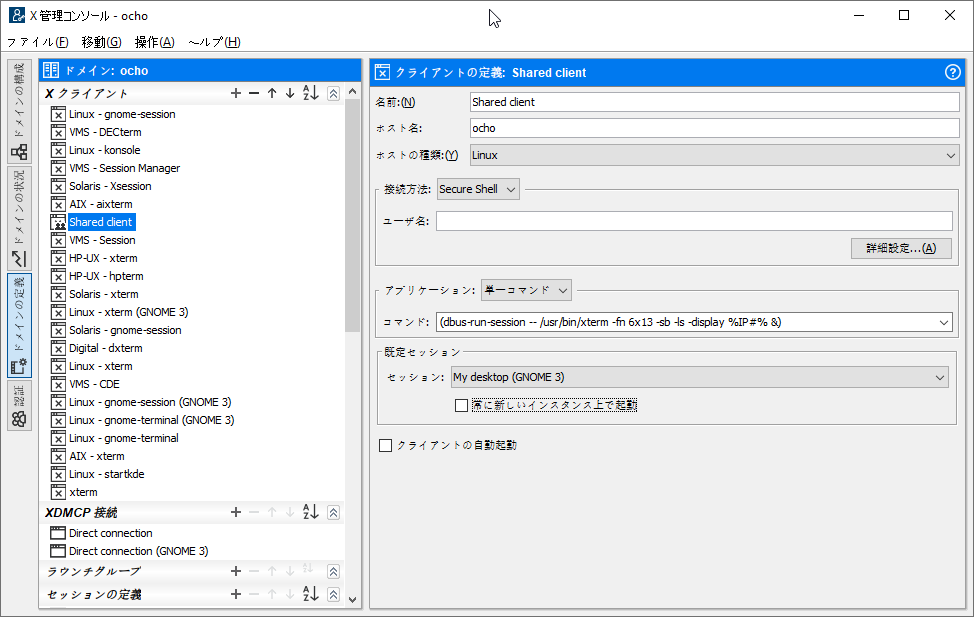Expand the セッション dropdown My desktop (GNOME 3)
Screen dimensions: 974x617
click(x=698, y=377)
